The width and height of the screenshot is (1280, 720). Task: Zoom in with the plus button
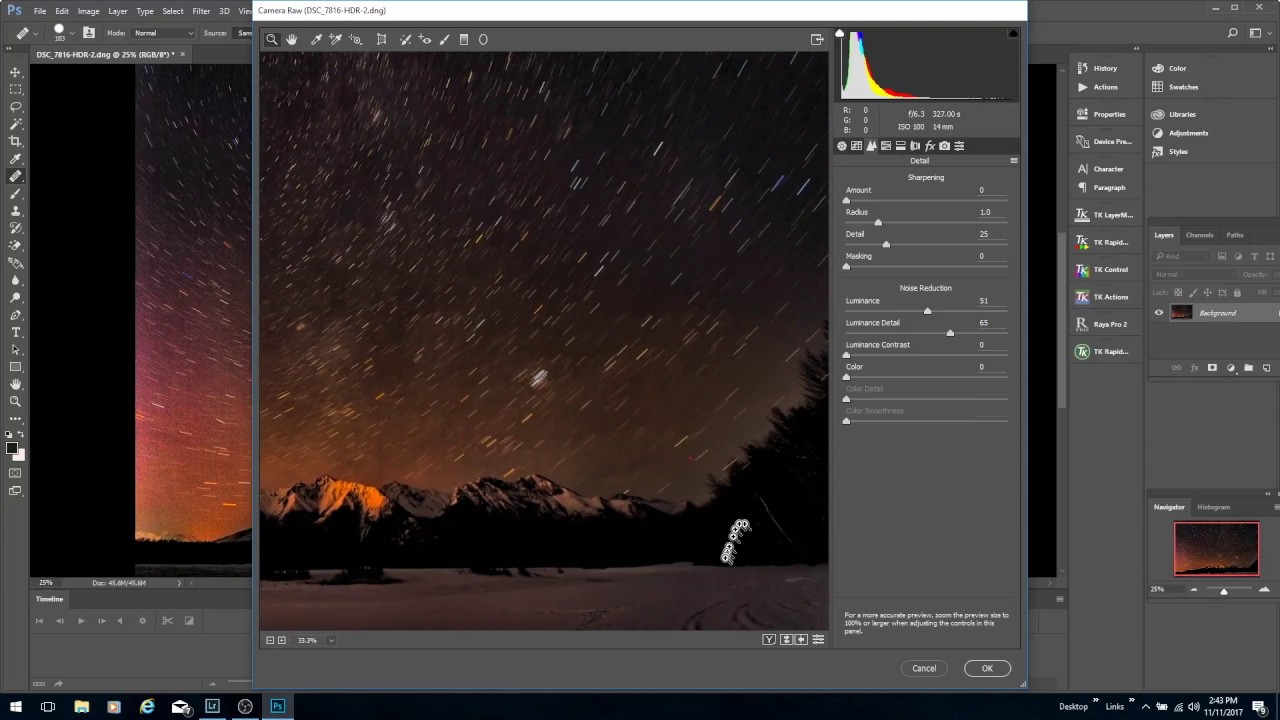coord(281,640)
